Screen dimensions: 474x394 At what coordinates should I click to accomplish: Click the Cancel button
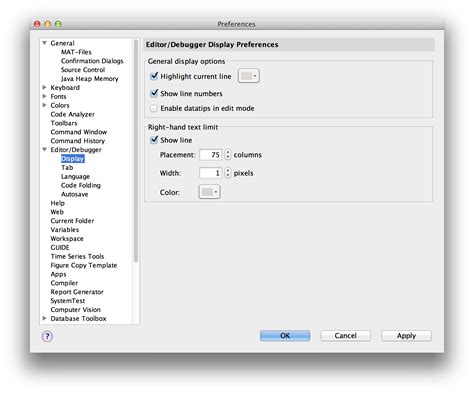[346, 336]
